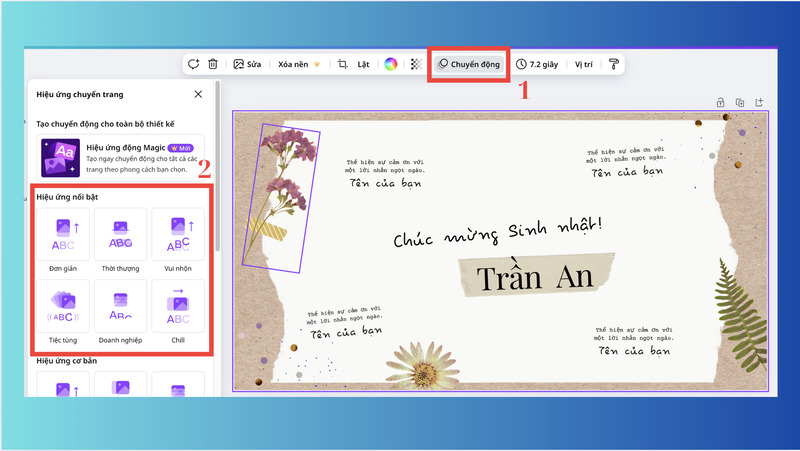Click the add page icon above canvas

pos(760,102)
